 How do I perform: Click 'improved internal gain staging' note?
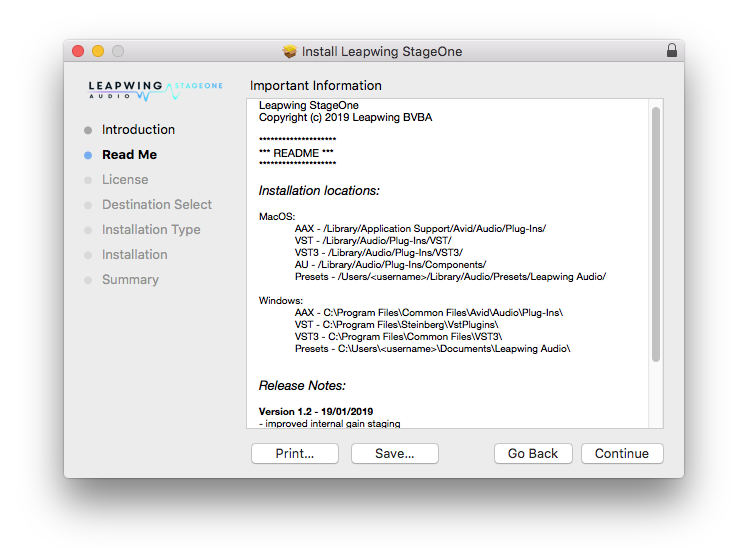pos(333,424)
